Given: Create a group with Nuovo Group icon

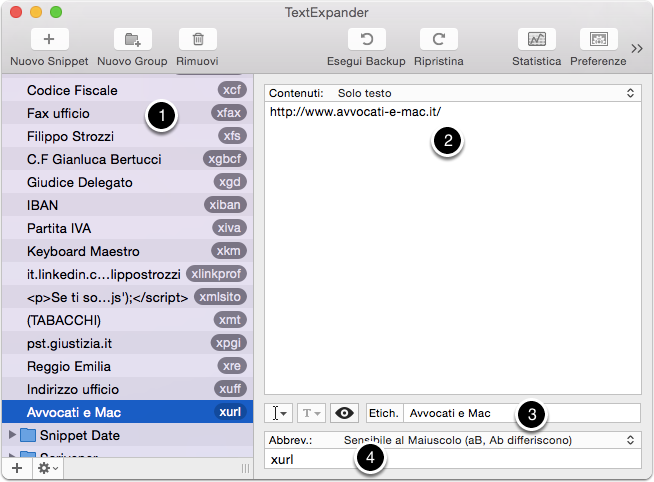Looking at the screenshot, I should point(133,39).
